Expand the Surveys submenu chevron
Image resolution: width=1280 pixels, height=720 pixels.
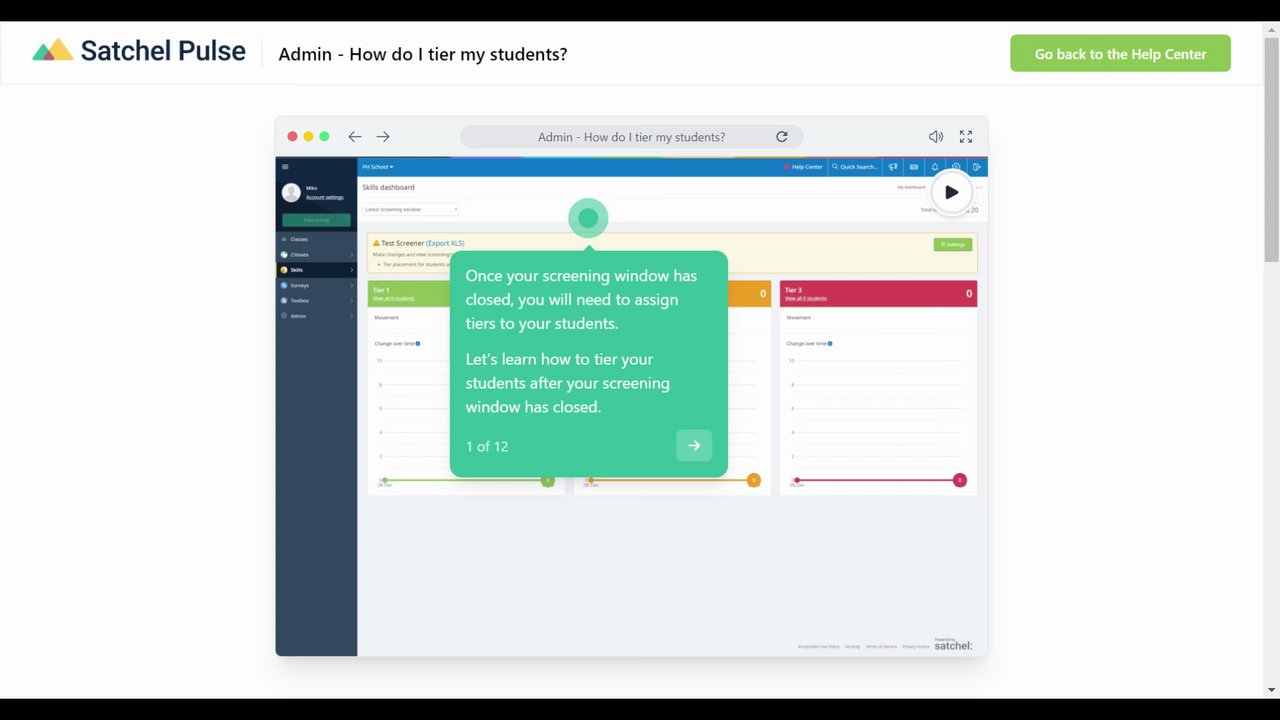coord(351,285)
